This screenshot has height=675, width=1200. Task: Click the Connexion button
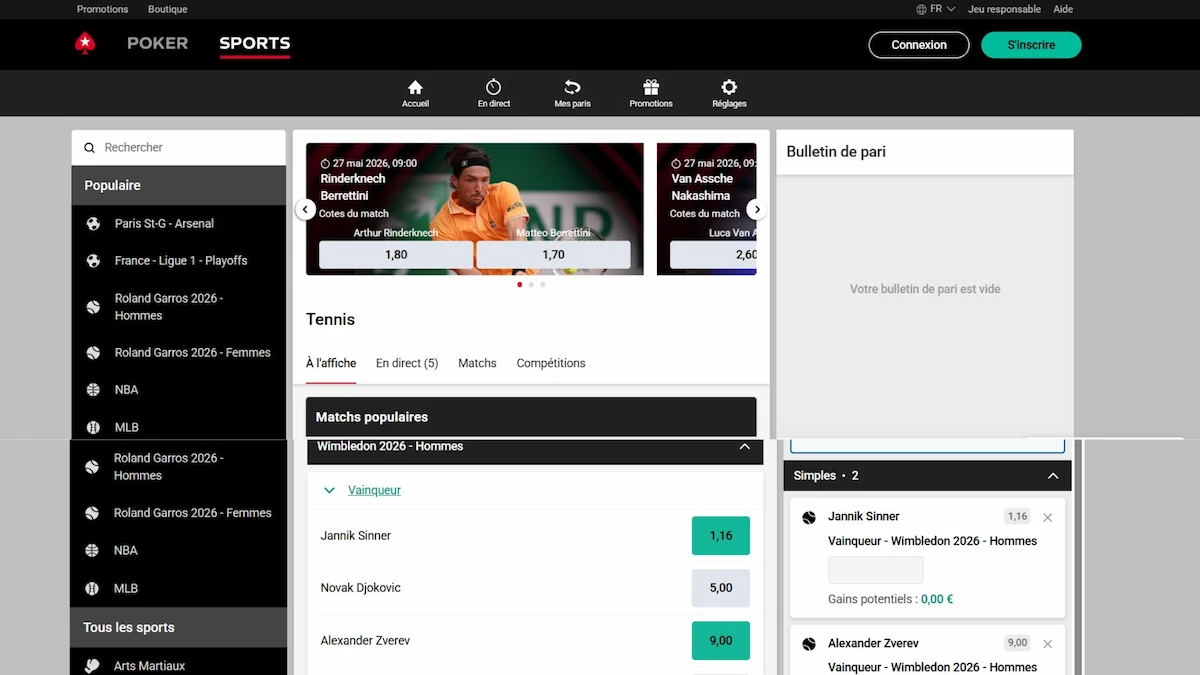919,45
